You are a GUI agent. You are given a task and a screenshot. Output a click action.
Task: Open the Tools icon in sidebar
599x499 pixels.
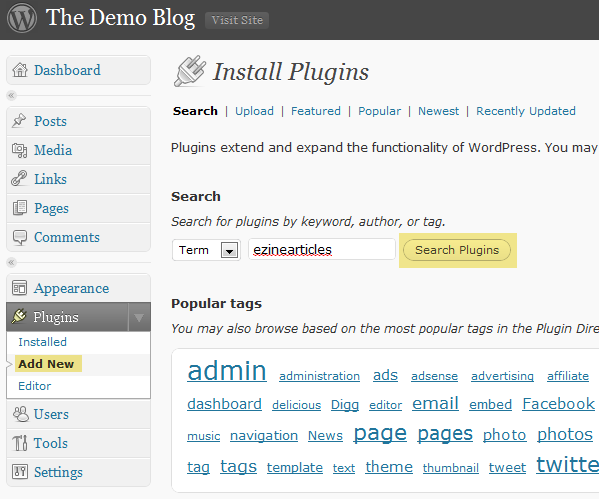pos(20,443)
